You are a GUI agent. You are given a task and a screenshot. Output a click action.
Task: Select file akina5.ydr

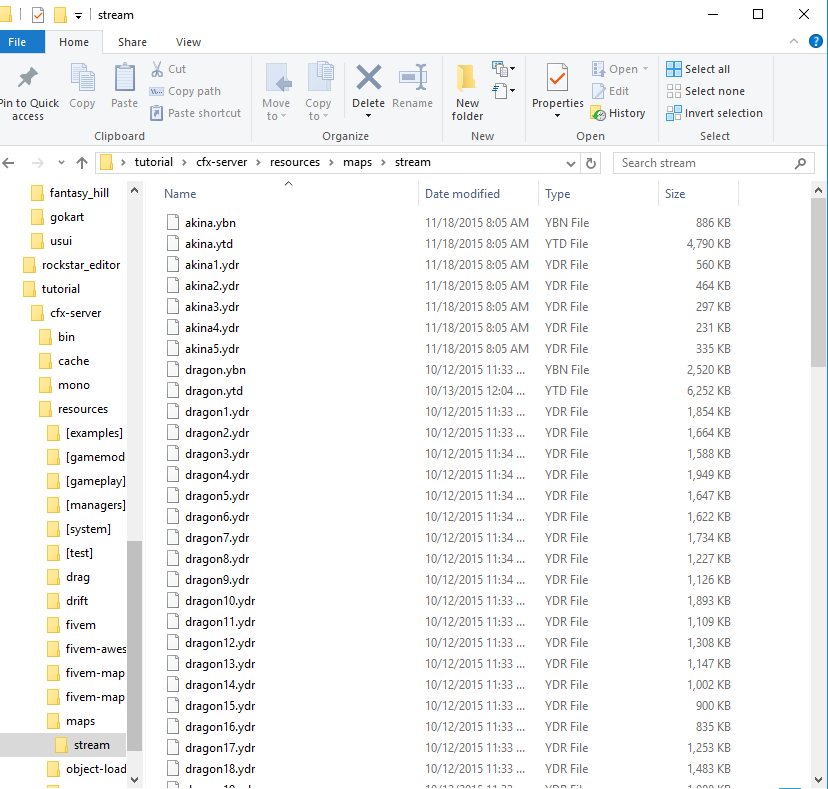pyautogui.click(x=212, y=349)
